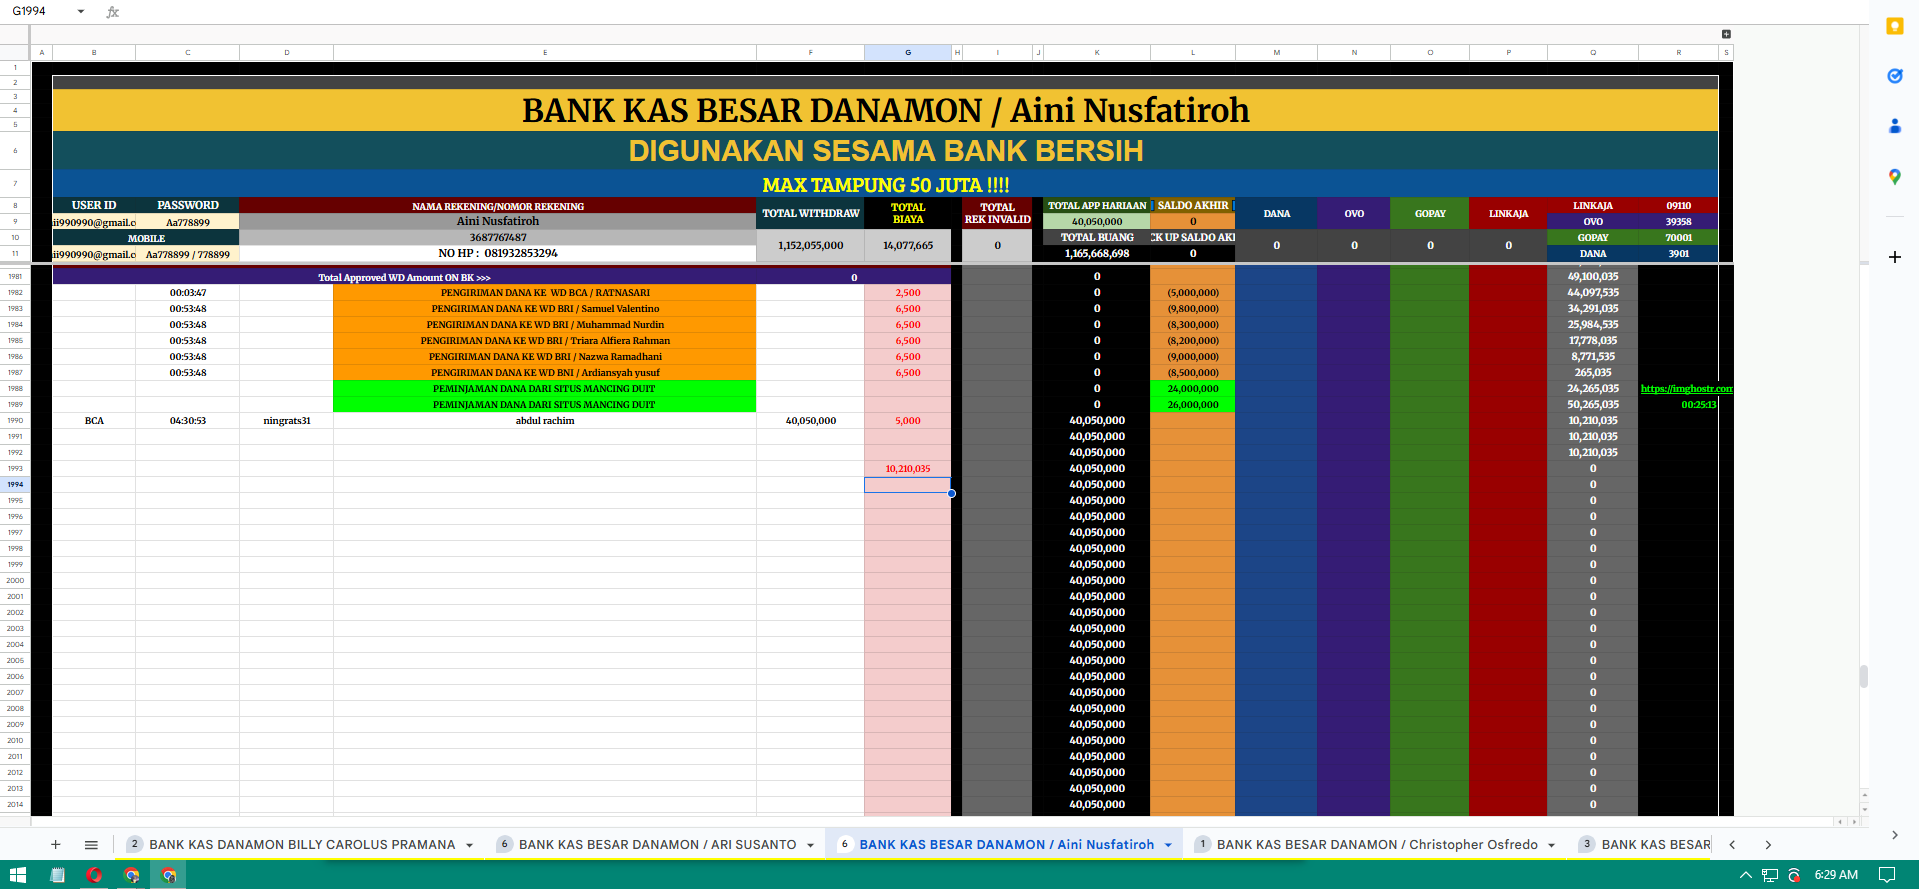
Task: Select the account number 3687767487 cell
Action: pos(498,238)
